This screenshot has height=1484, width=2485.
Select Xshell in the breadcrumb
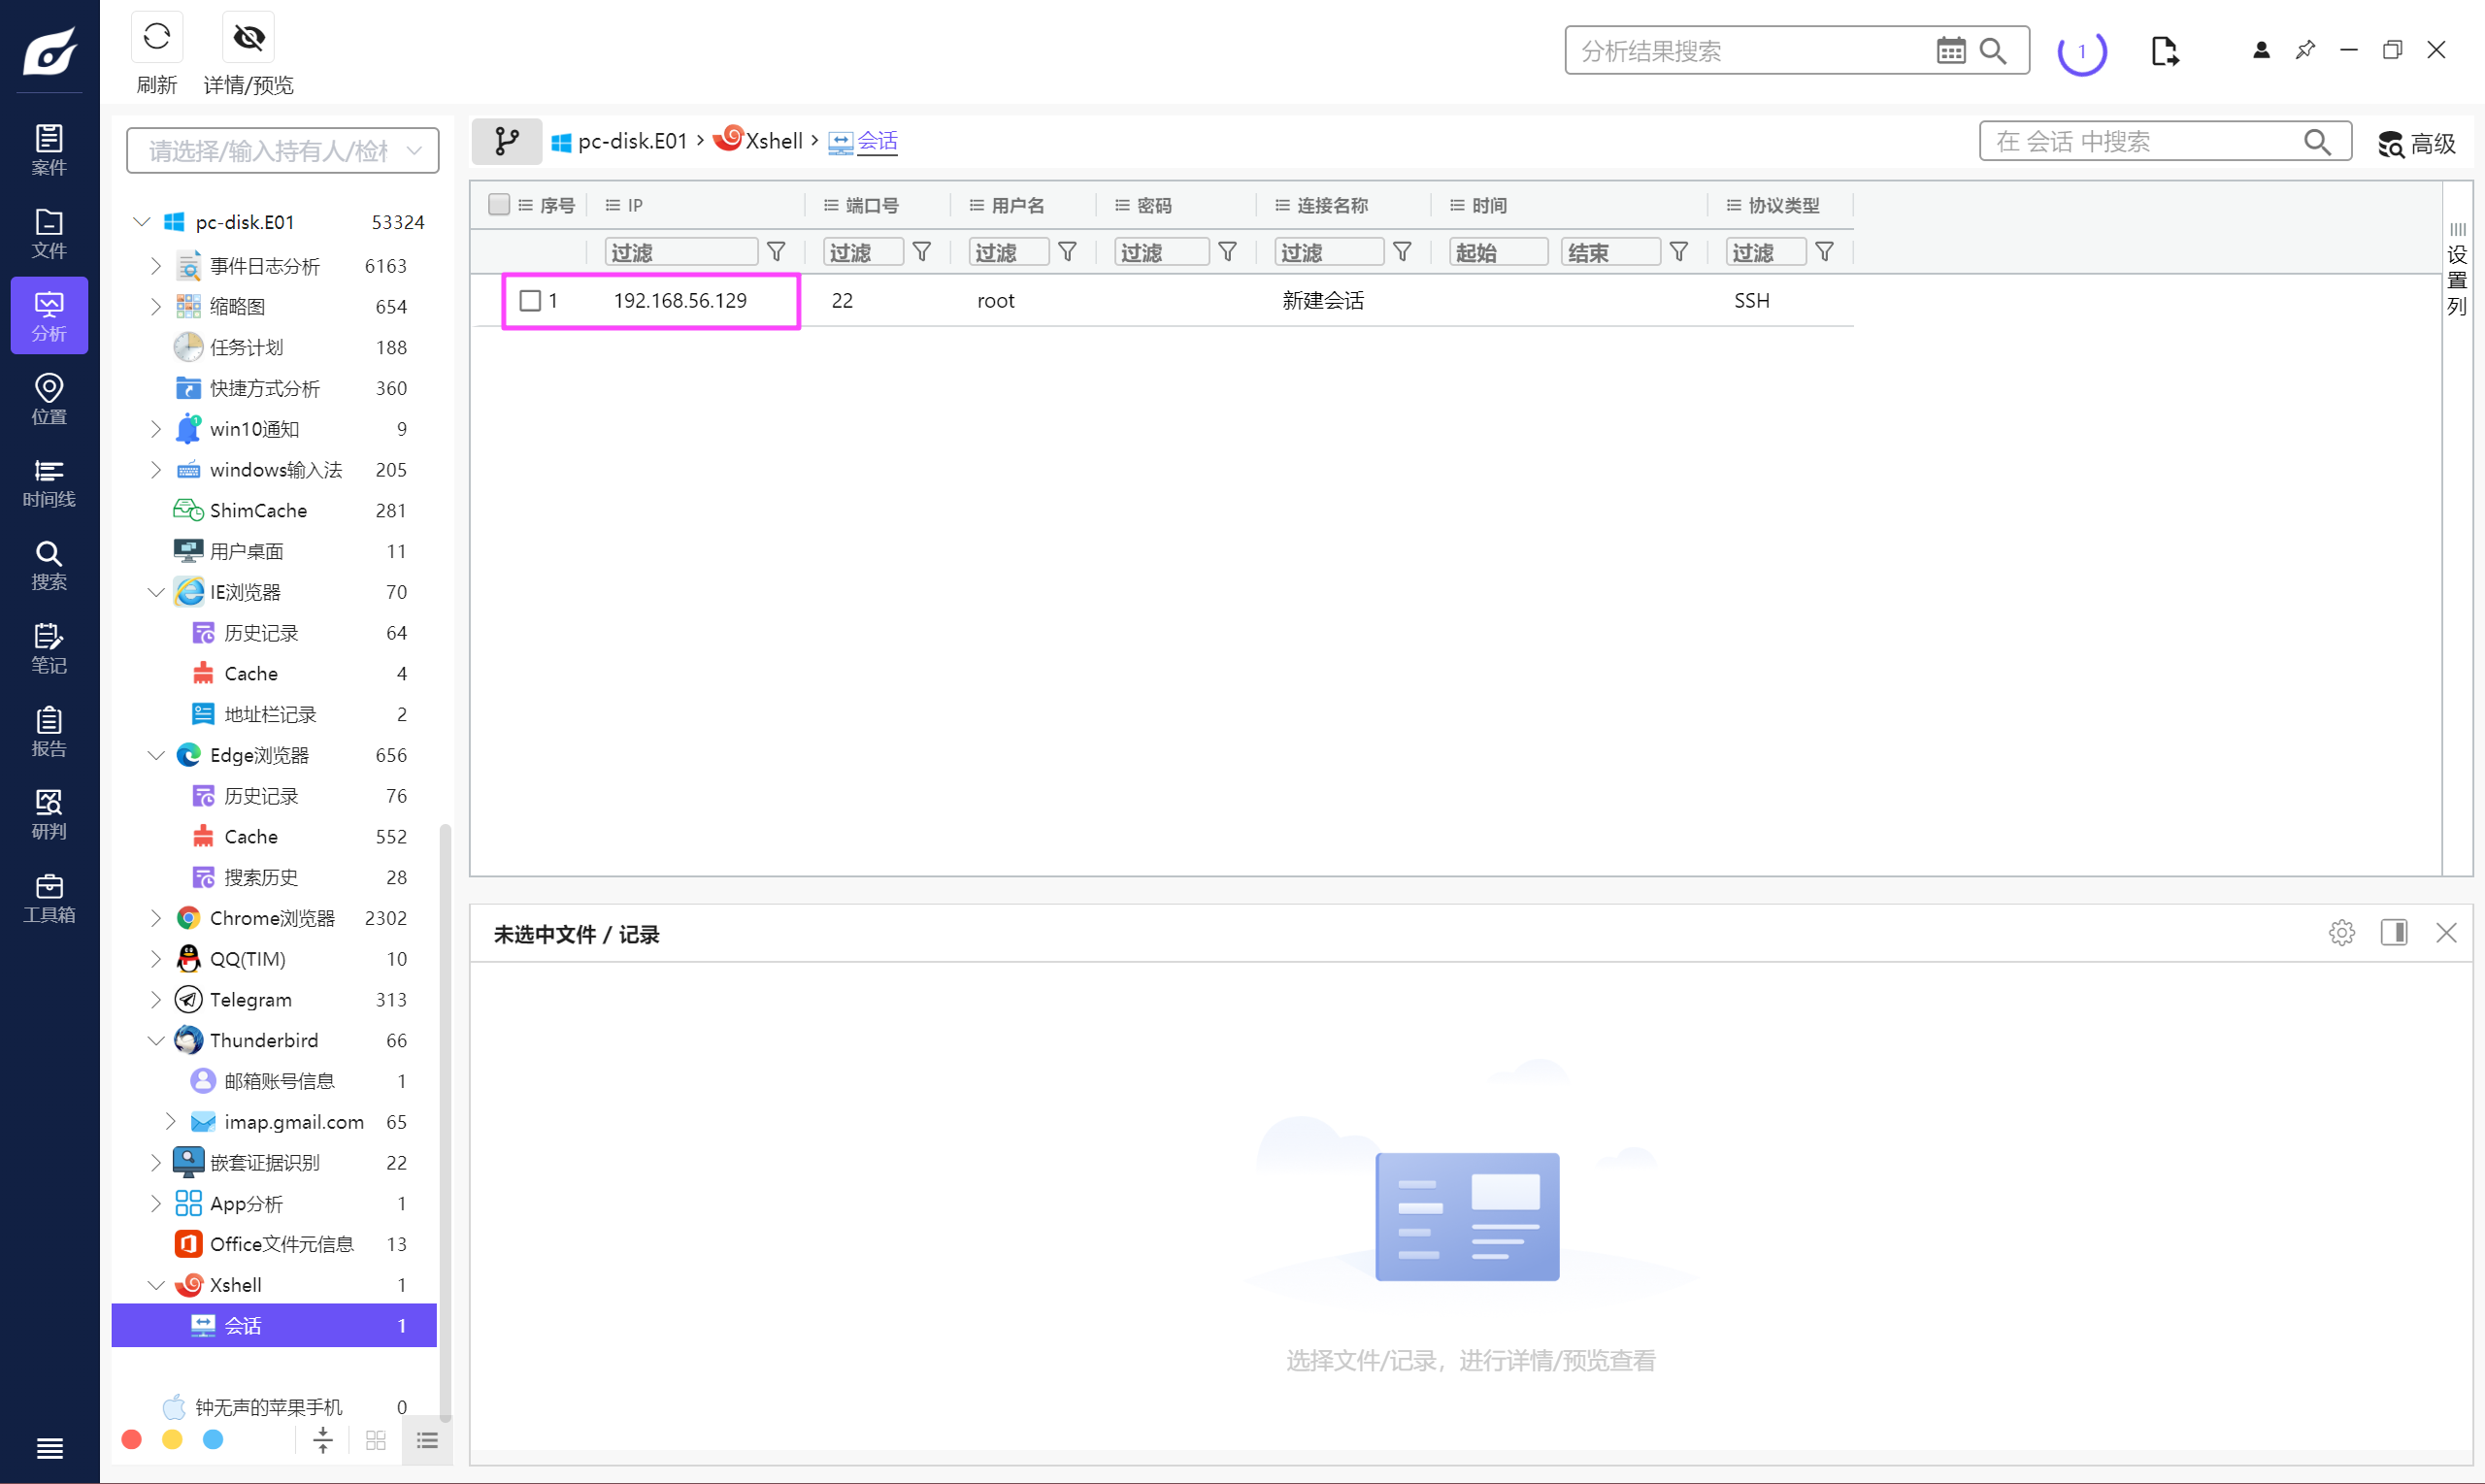pos(759,140)
